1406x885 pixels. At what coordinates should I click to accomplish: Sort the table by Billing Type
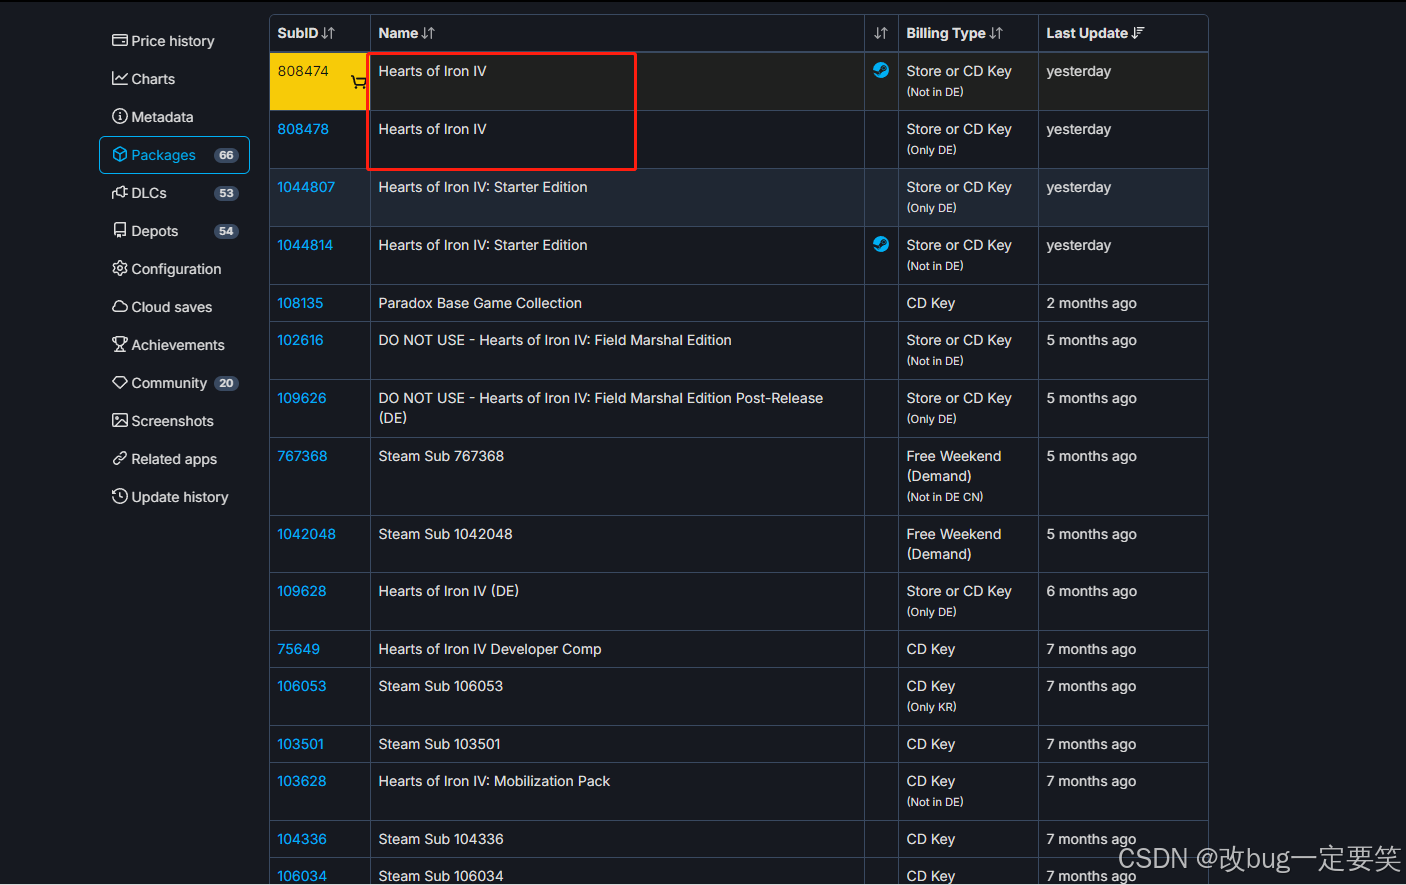(954, 33)
